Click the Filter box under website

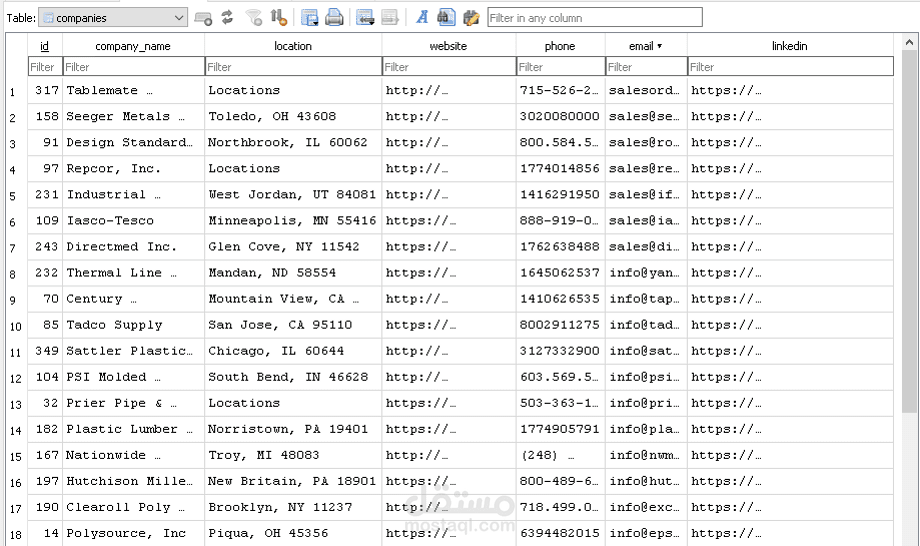[449, 67]
